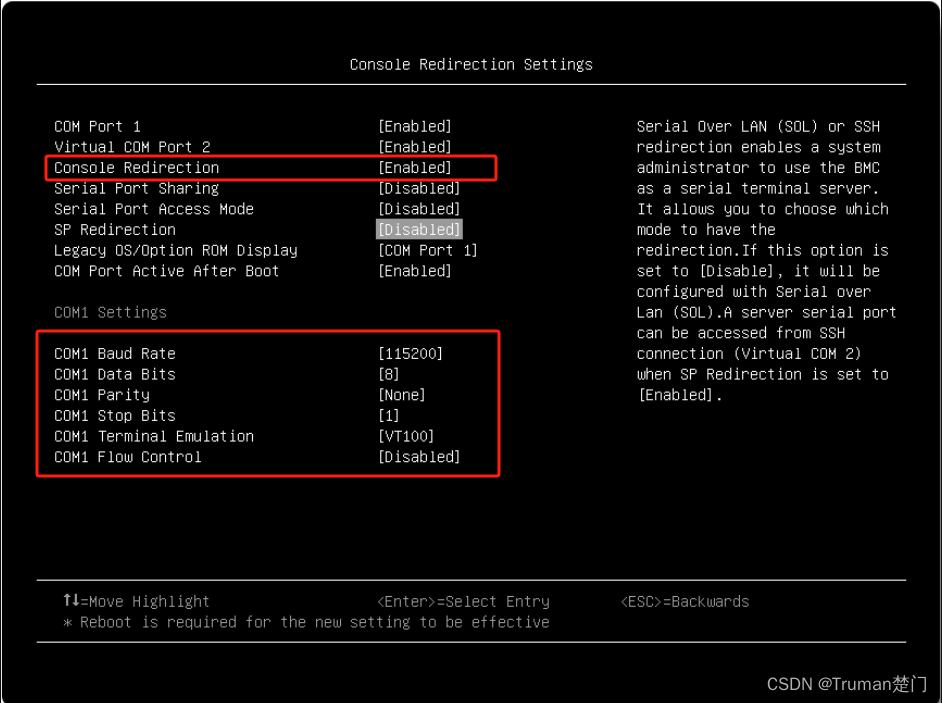Click the Enabled value beside Console Redirection
This screenshot has width=942, height=703.
415,167
